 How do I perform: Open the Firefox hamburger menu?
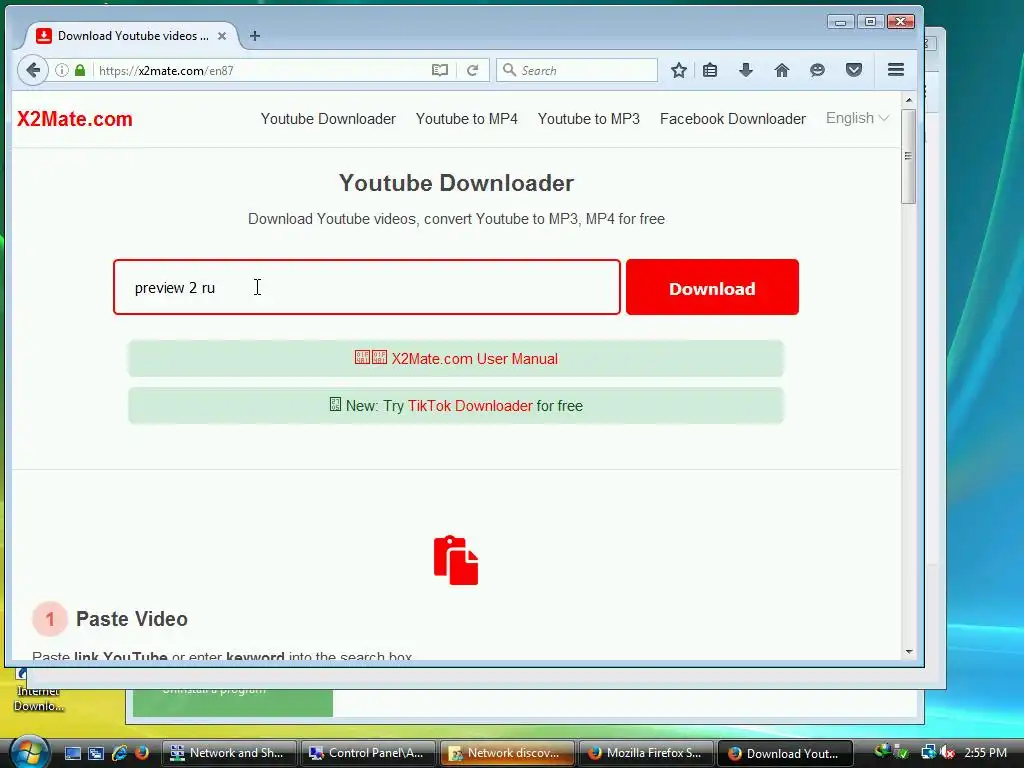tap(896, 70)
